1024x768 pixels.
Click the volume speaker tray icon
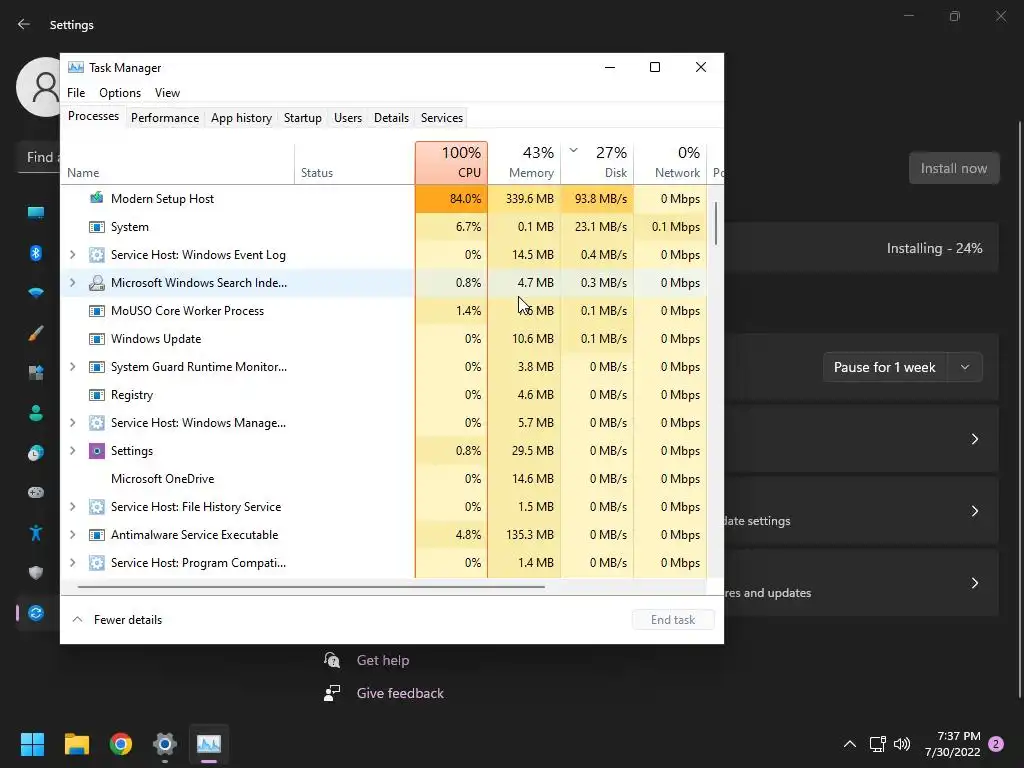click(x=902, y=744)
